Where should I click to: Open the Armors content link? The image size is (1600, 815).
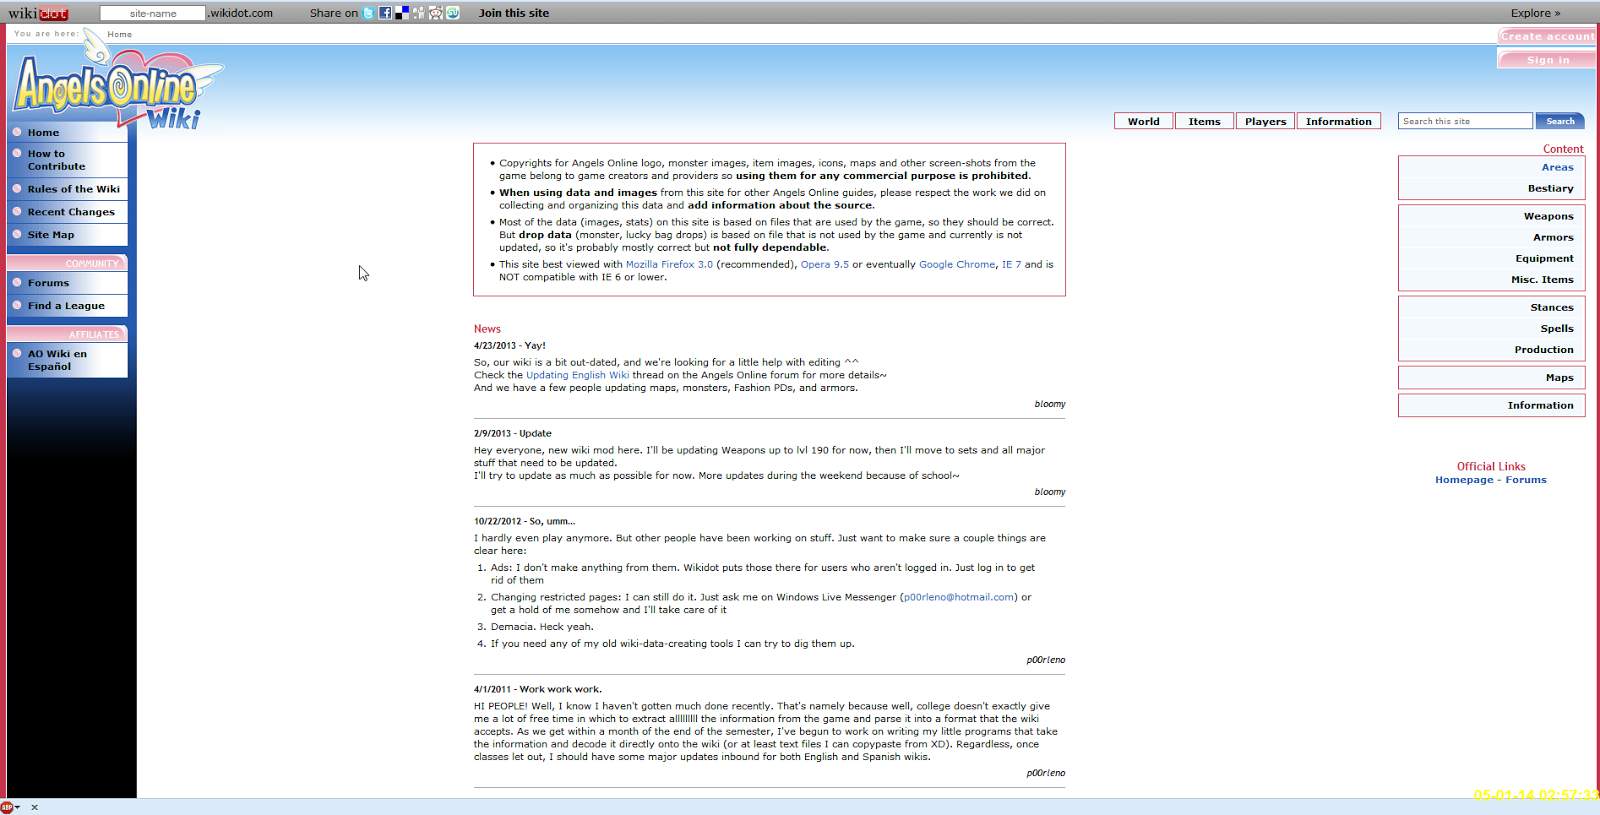1553,237
